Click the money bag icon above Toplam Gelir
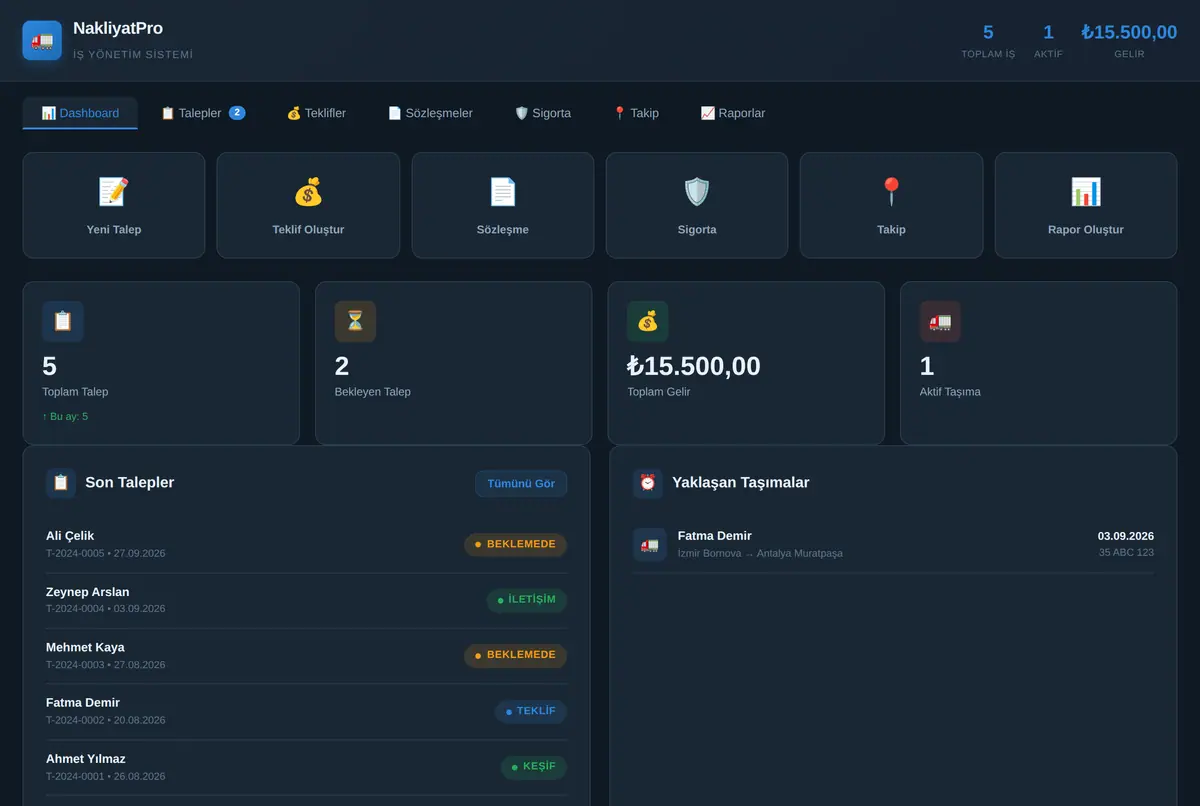This screenshot has height=806, width=1200. point(648,322)
